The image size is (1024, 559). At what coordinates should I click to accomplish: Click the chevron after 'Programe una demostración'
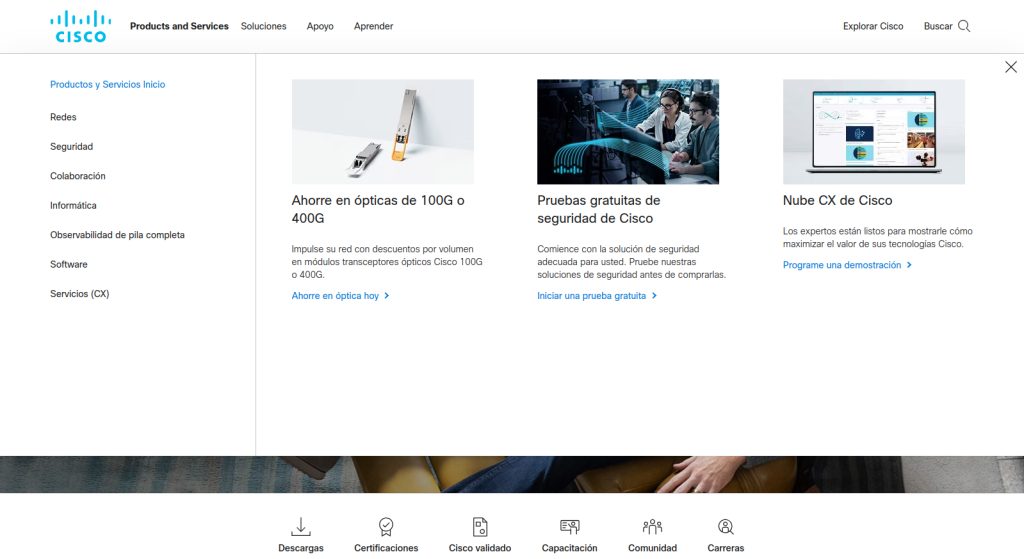[x=909, y=265]
